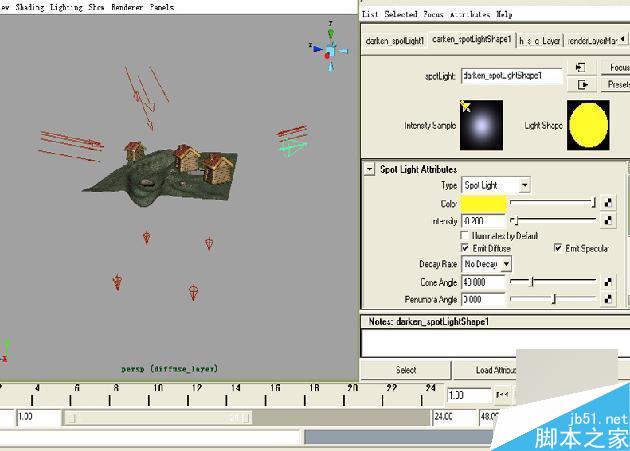Click the Presets button
The image size is (630, 451).
tap(616, 84)
